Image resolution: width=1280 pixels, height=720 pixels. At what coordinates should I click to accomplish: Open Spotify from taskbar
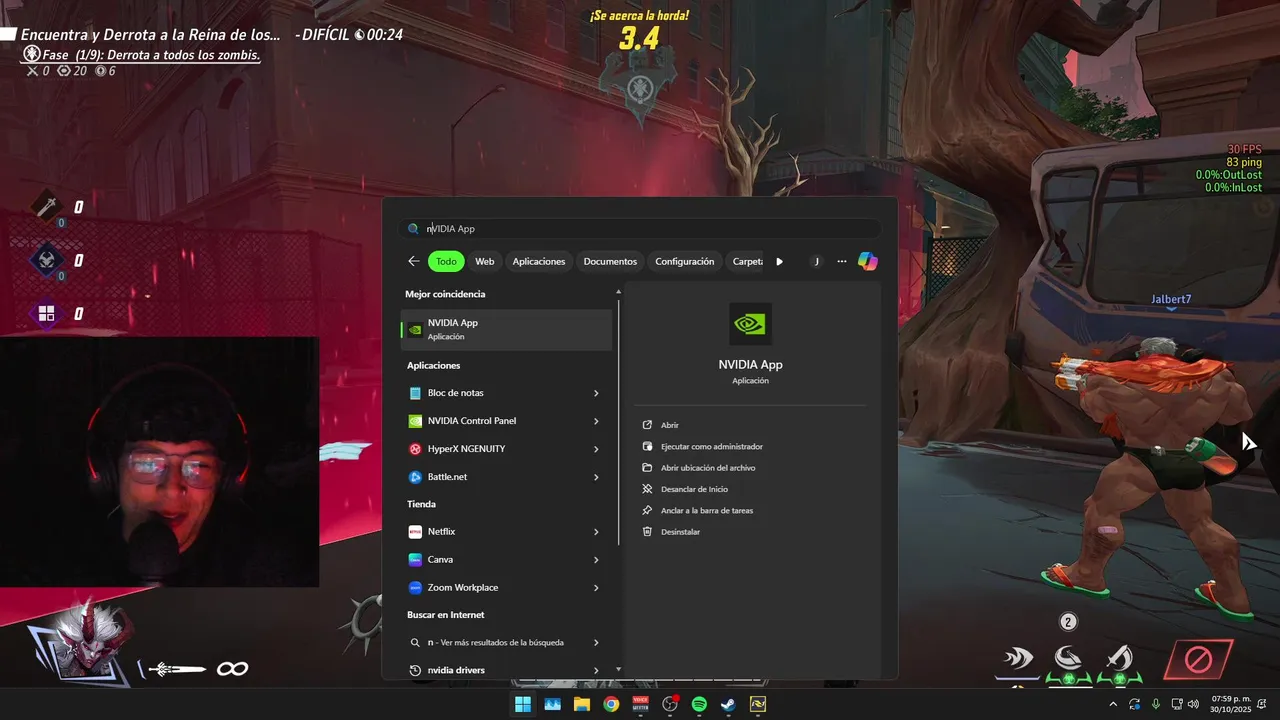(x=699, y=704)
